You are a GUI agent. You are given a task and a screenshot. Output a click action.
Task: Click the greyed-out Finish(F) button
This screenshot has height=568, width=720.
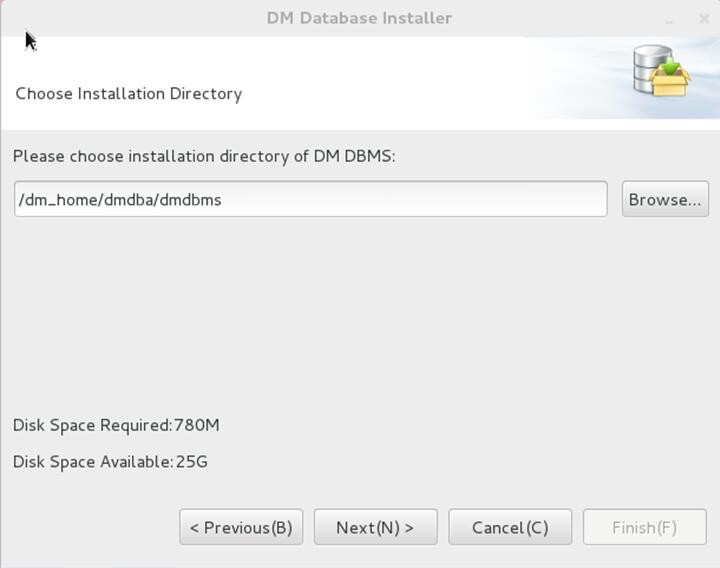tap(645, 527)
